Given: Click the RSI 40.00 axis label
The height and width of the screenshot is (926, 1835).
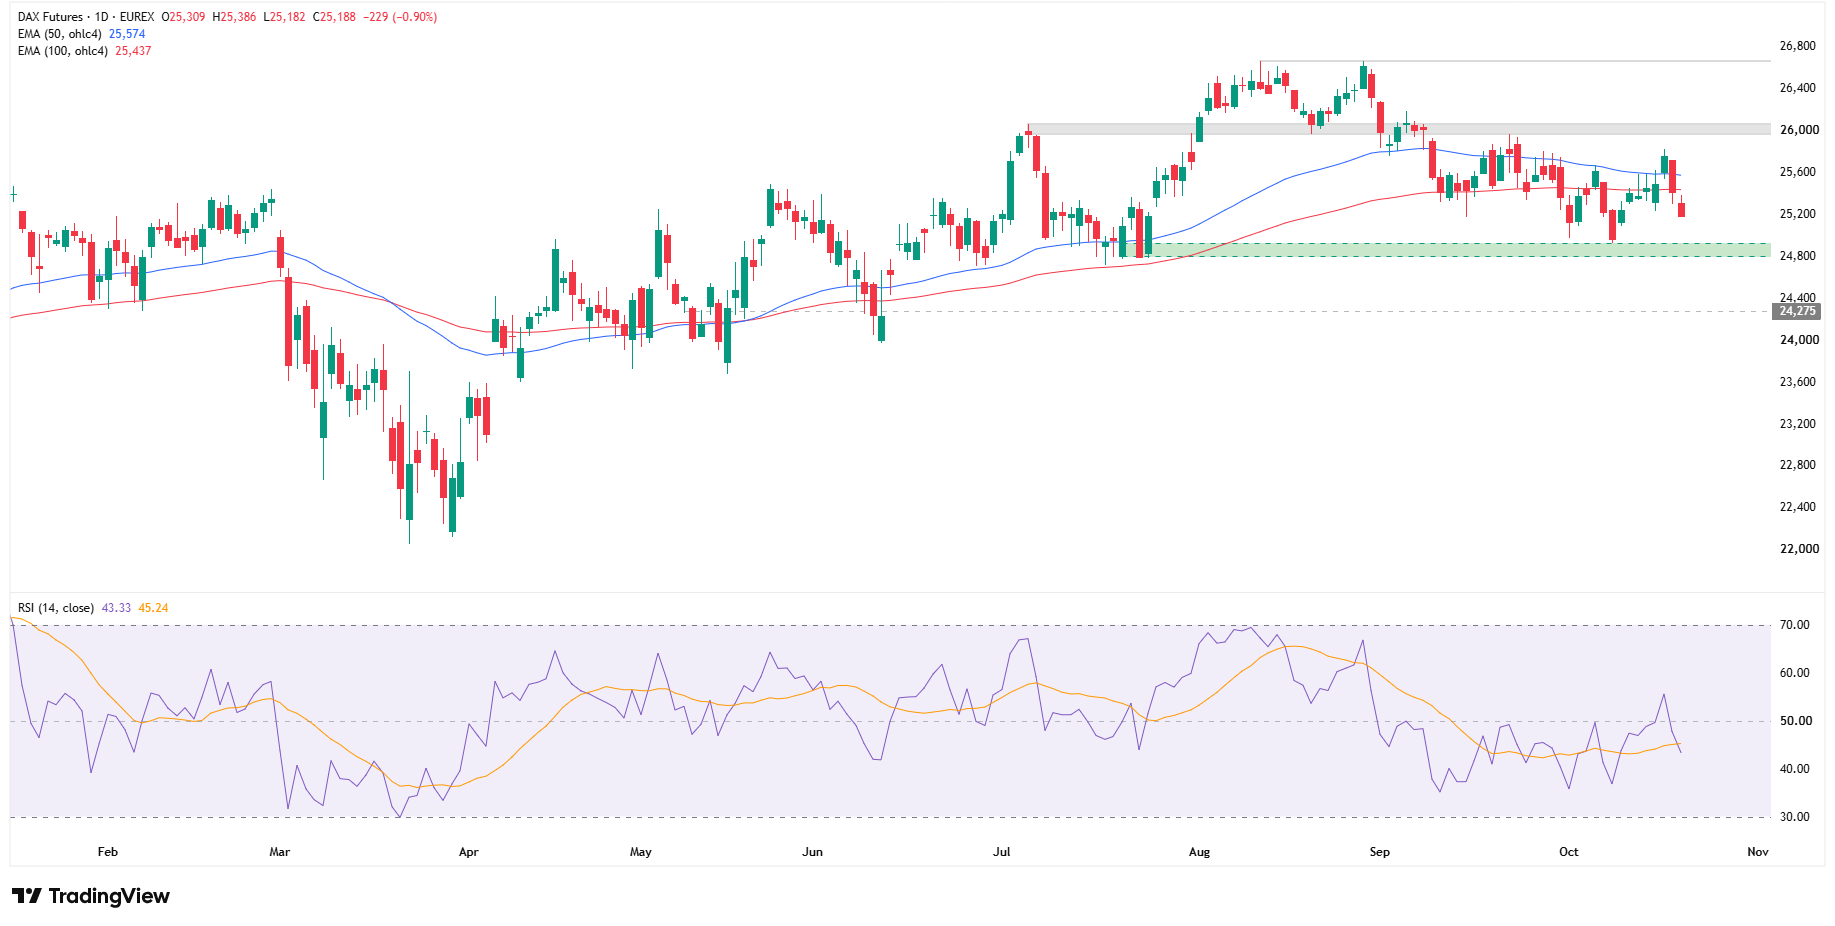Looking at the screenshot, I should 1795,769.
